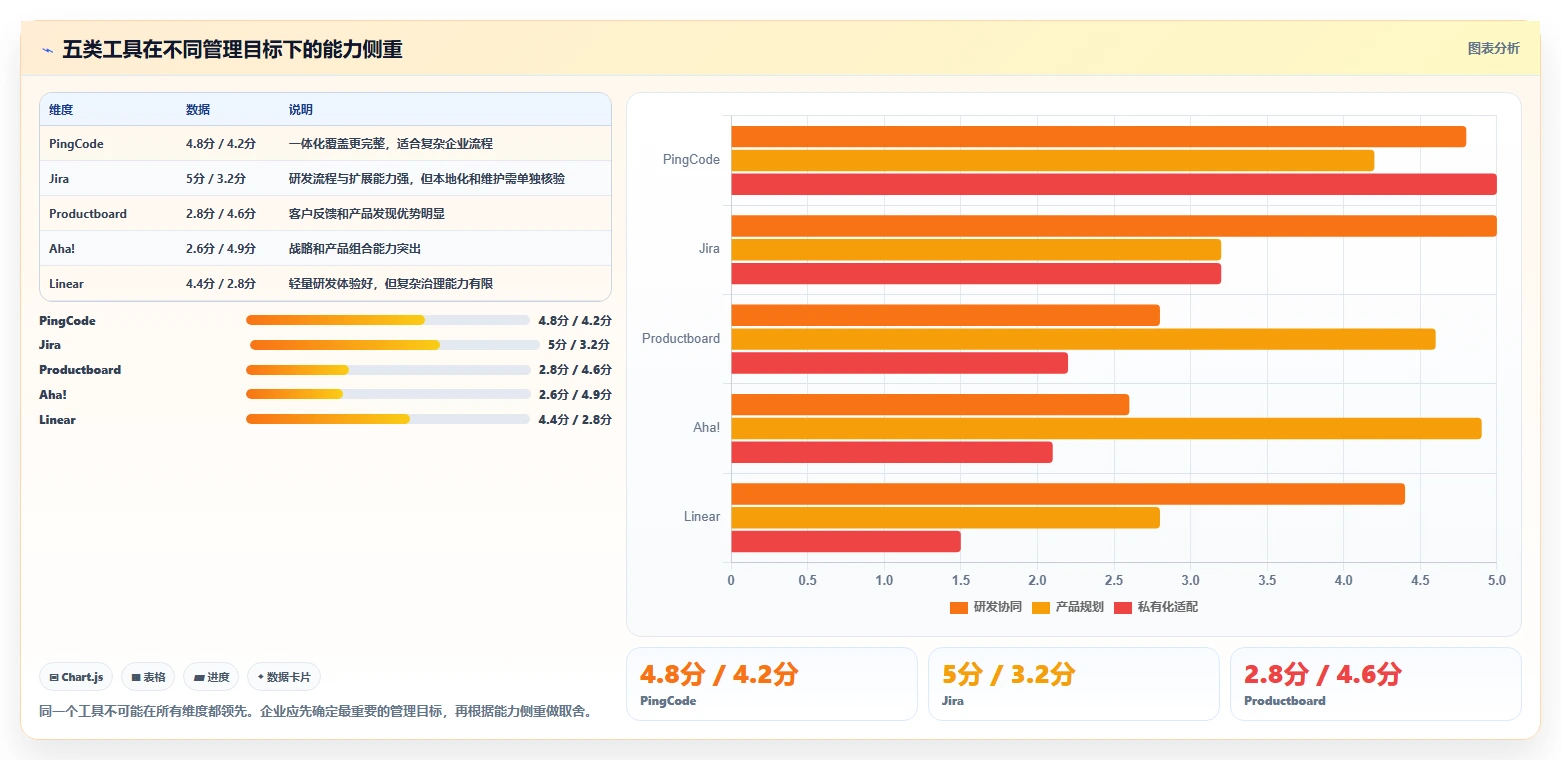Image resolution: width=1561 pixels, height=760 pixels.
Task: Click the 数据 table column header
Action: click(x=198, y=110)
